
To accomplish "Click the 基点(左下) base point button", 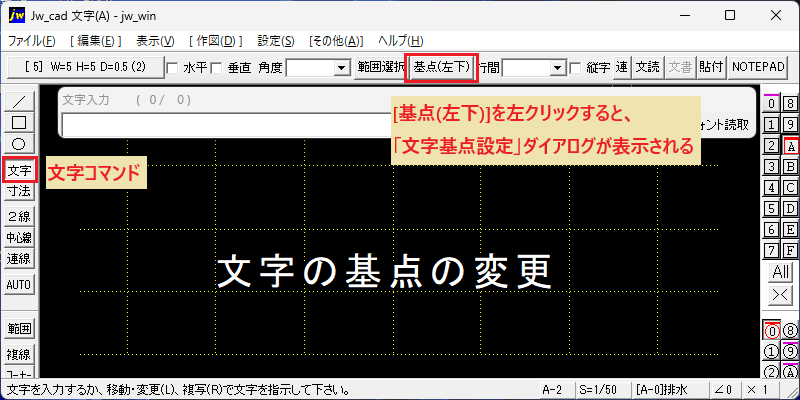I will click(x=442, y=67).
